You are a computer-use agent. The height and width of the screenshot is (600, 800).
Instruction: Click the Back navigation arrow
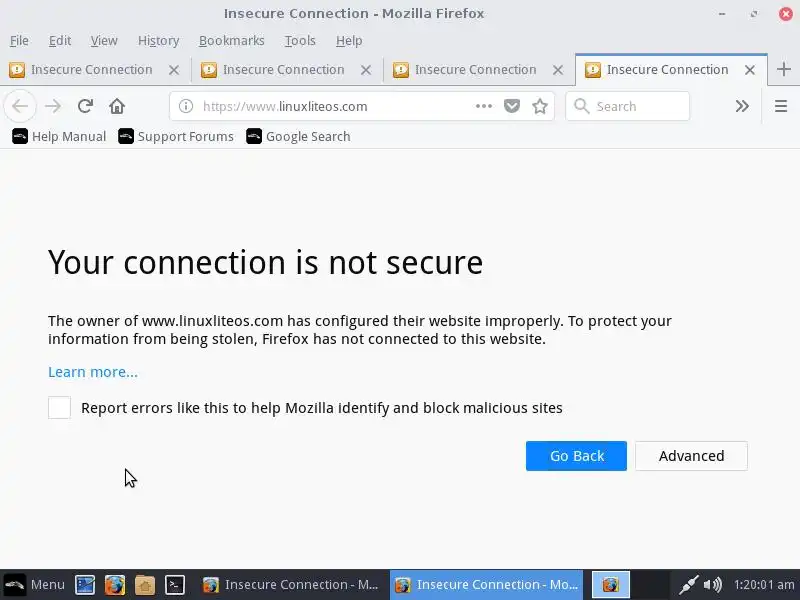tap(20, 106)
